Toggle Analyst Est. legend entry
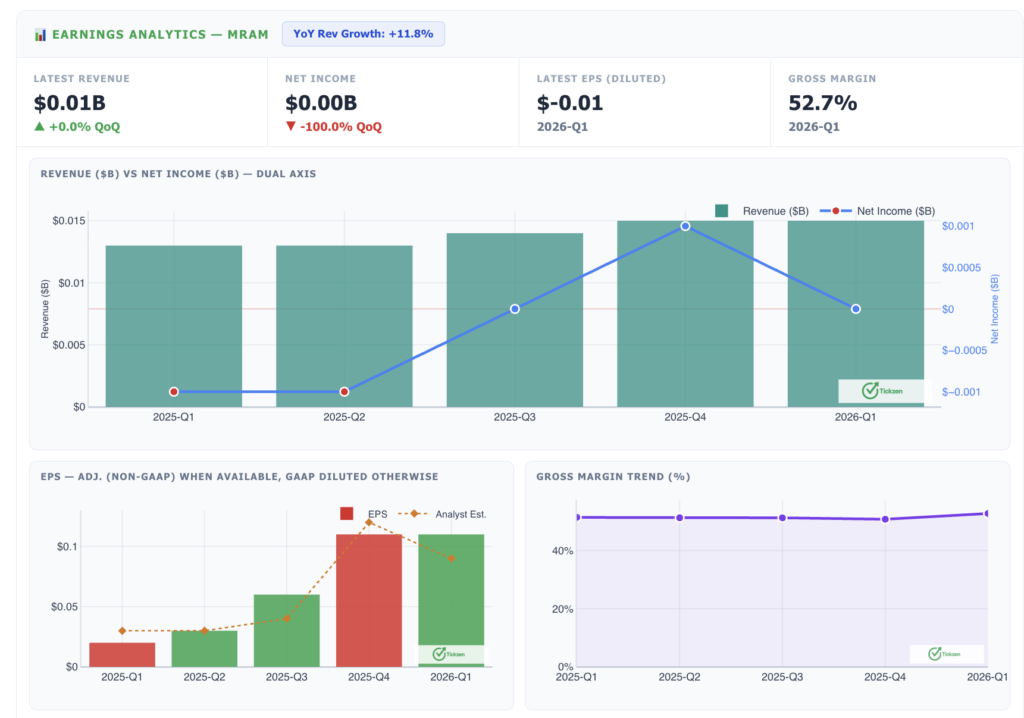The width and height of the screenshot is (1024, 718). 442,514
